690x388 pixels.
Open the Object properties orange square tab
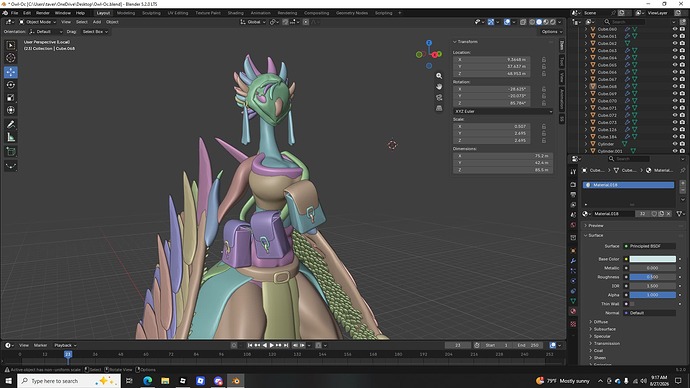(573, 250)
